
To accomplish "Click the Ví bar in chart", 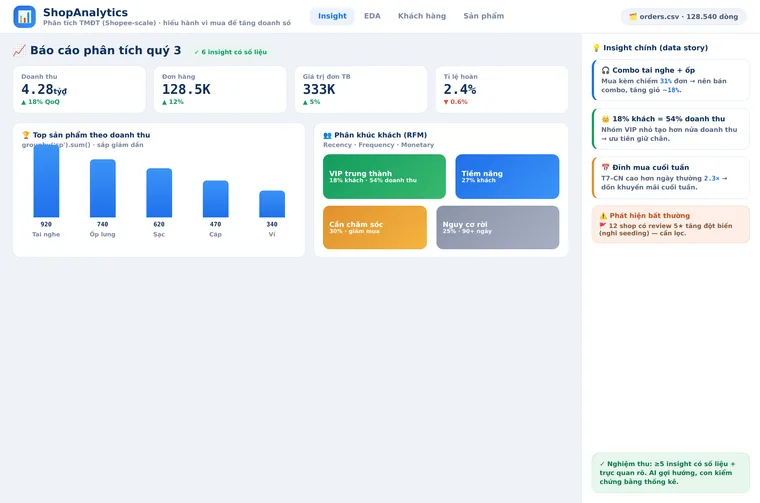I will click(272, 204).
